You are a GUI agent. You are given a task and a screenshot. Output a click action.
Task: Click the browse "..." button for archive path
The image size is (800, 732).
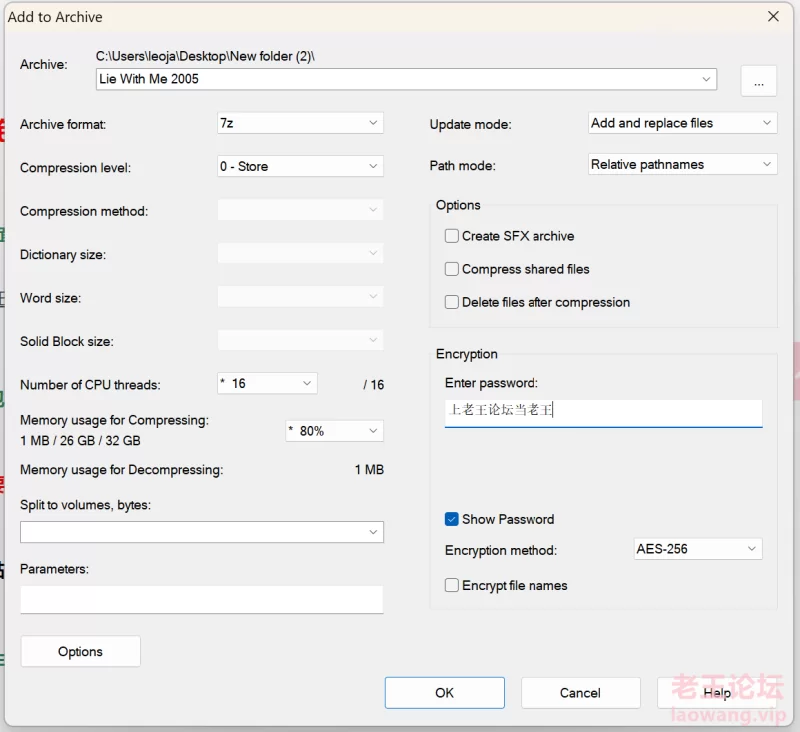point(758,81)
